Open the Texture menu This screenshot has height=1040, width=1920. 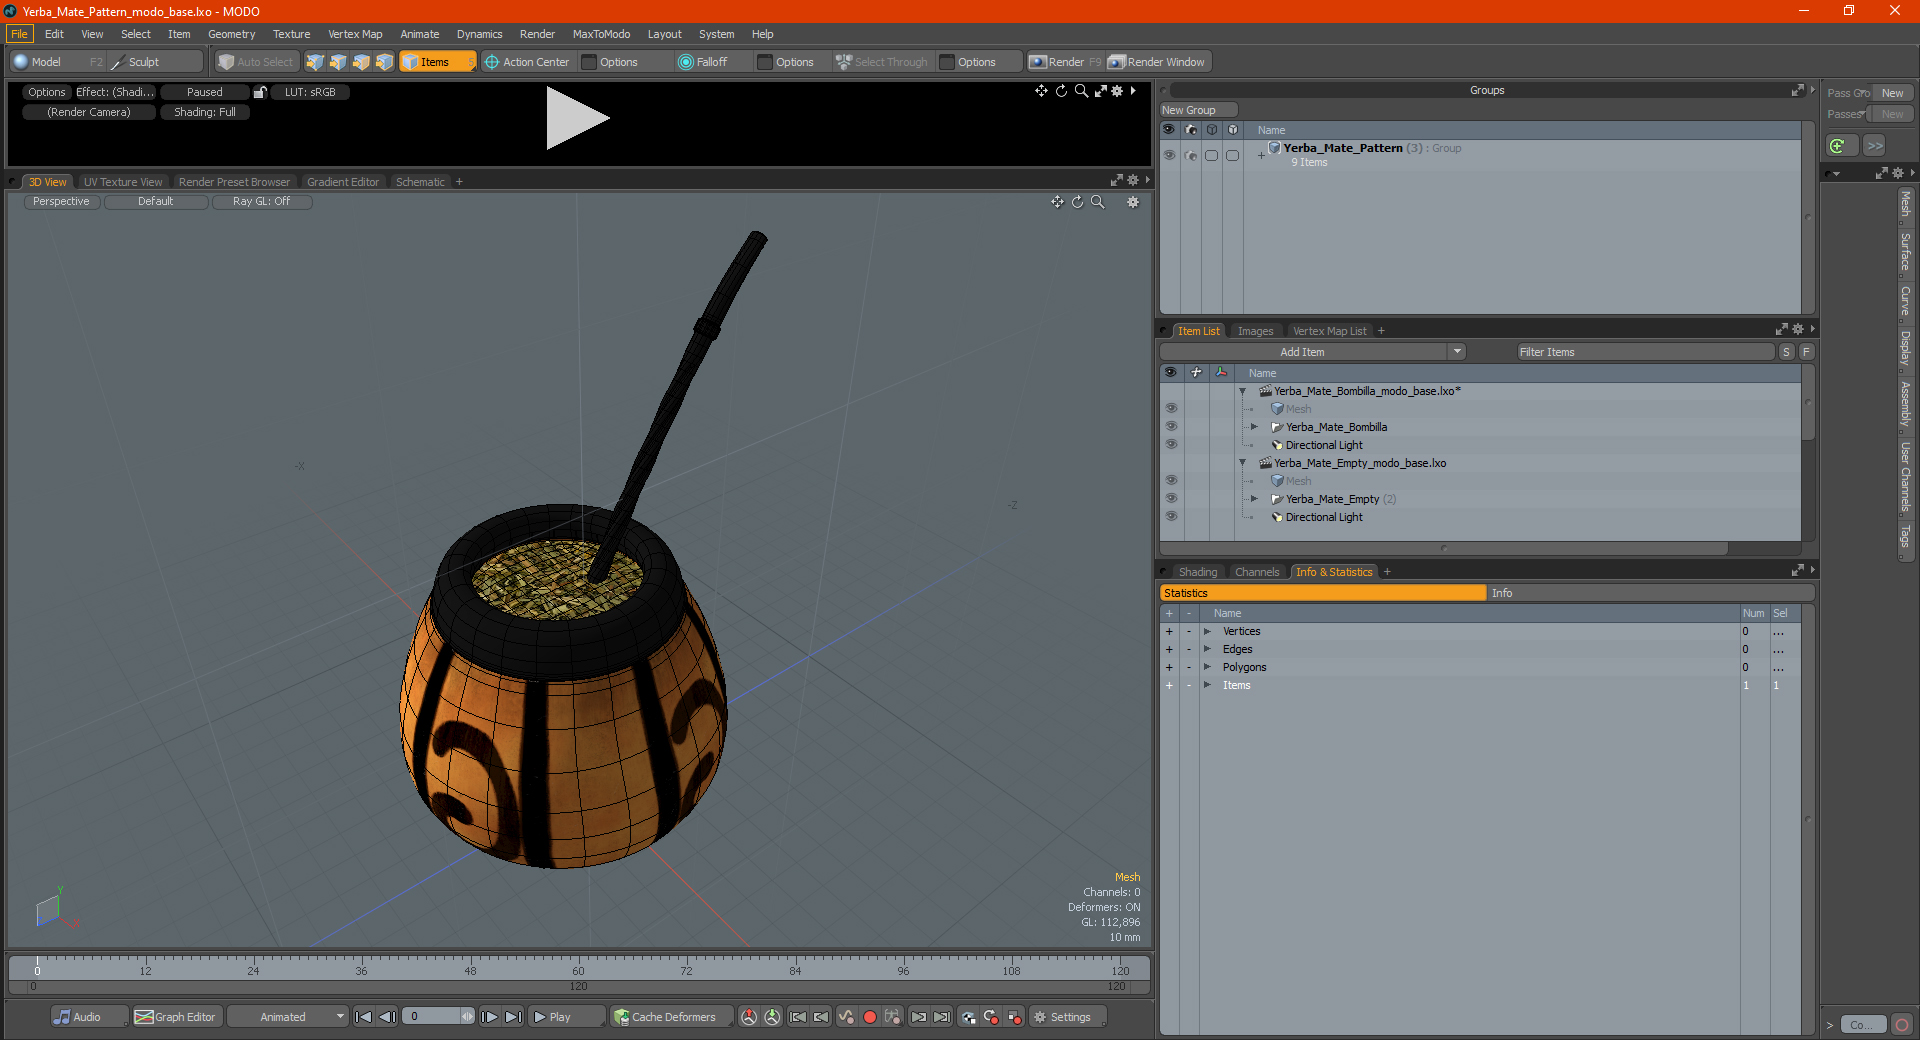tap(291, 34)
